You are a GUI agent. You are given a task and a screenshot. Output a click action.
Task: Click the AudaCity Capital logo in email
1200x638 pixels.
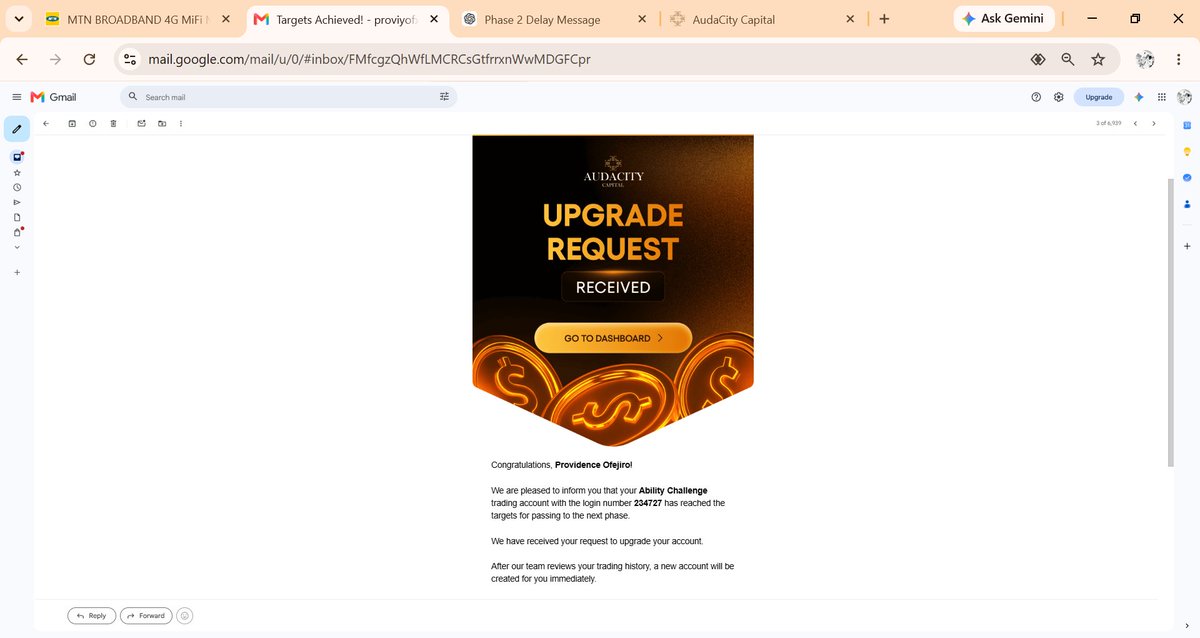614,171
